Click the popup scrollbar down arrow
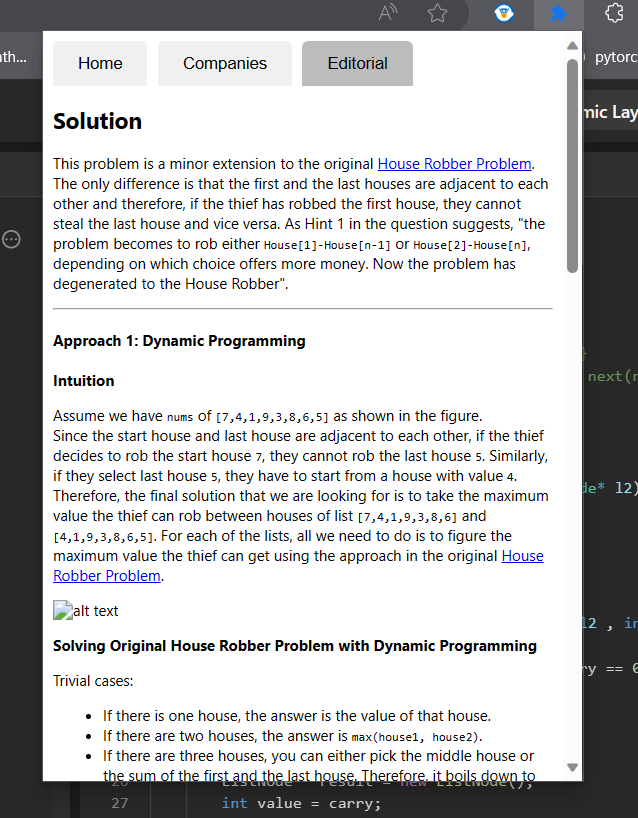The height and width of the screenshot is (818, 638). (572, 767)
